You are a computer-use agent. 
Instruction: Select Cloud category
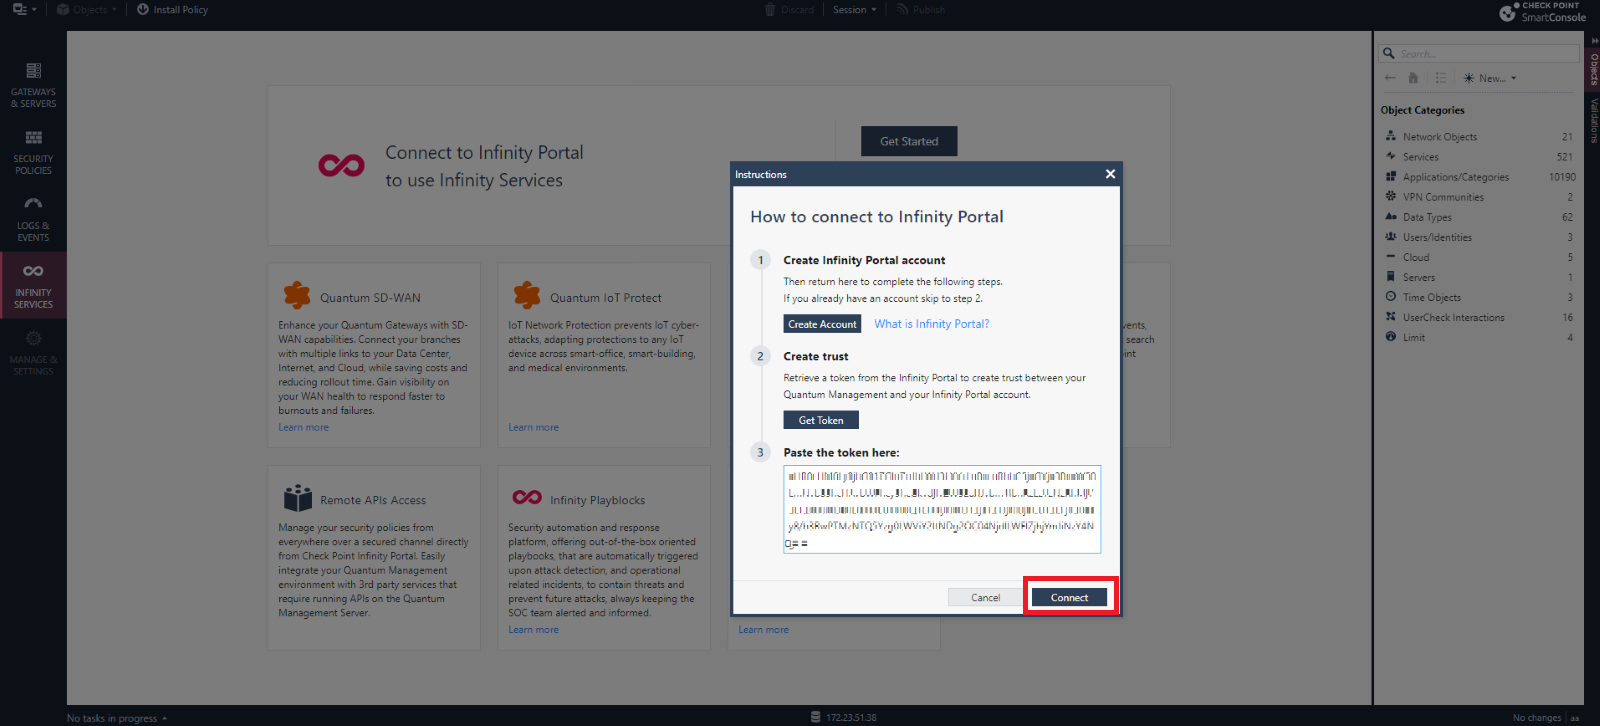(1479, 257)
